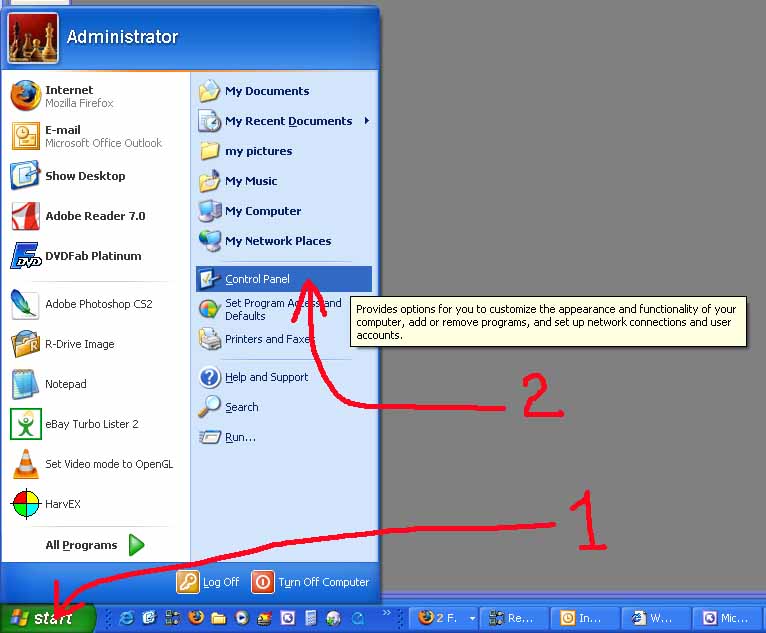Click Administrator chess user picture
The image size is (766, 633).
pyautogui.click(x=33, y=38)
